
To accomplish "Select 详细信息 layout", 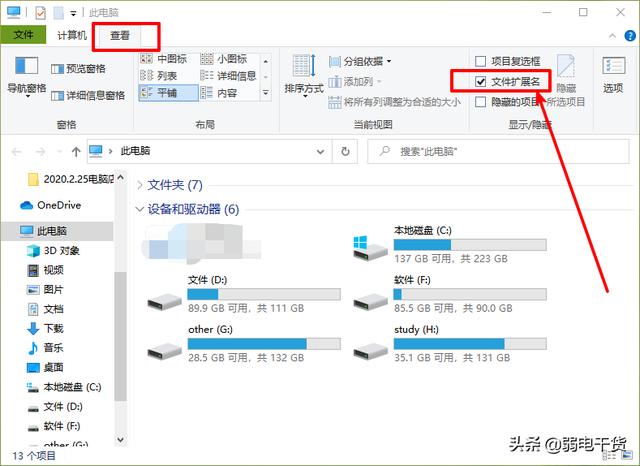I will [228, 75].
